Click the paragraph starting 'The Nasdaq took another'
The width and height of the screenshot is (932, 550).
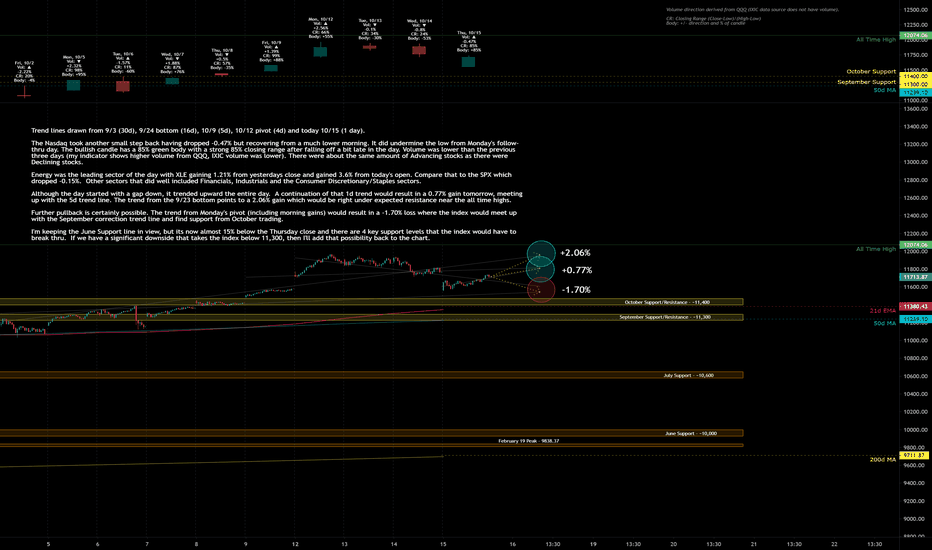pyautogui.click(x=275, y=153)
